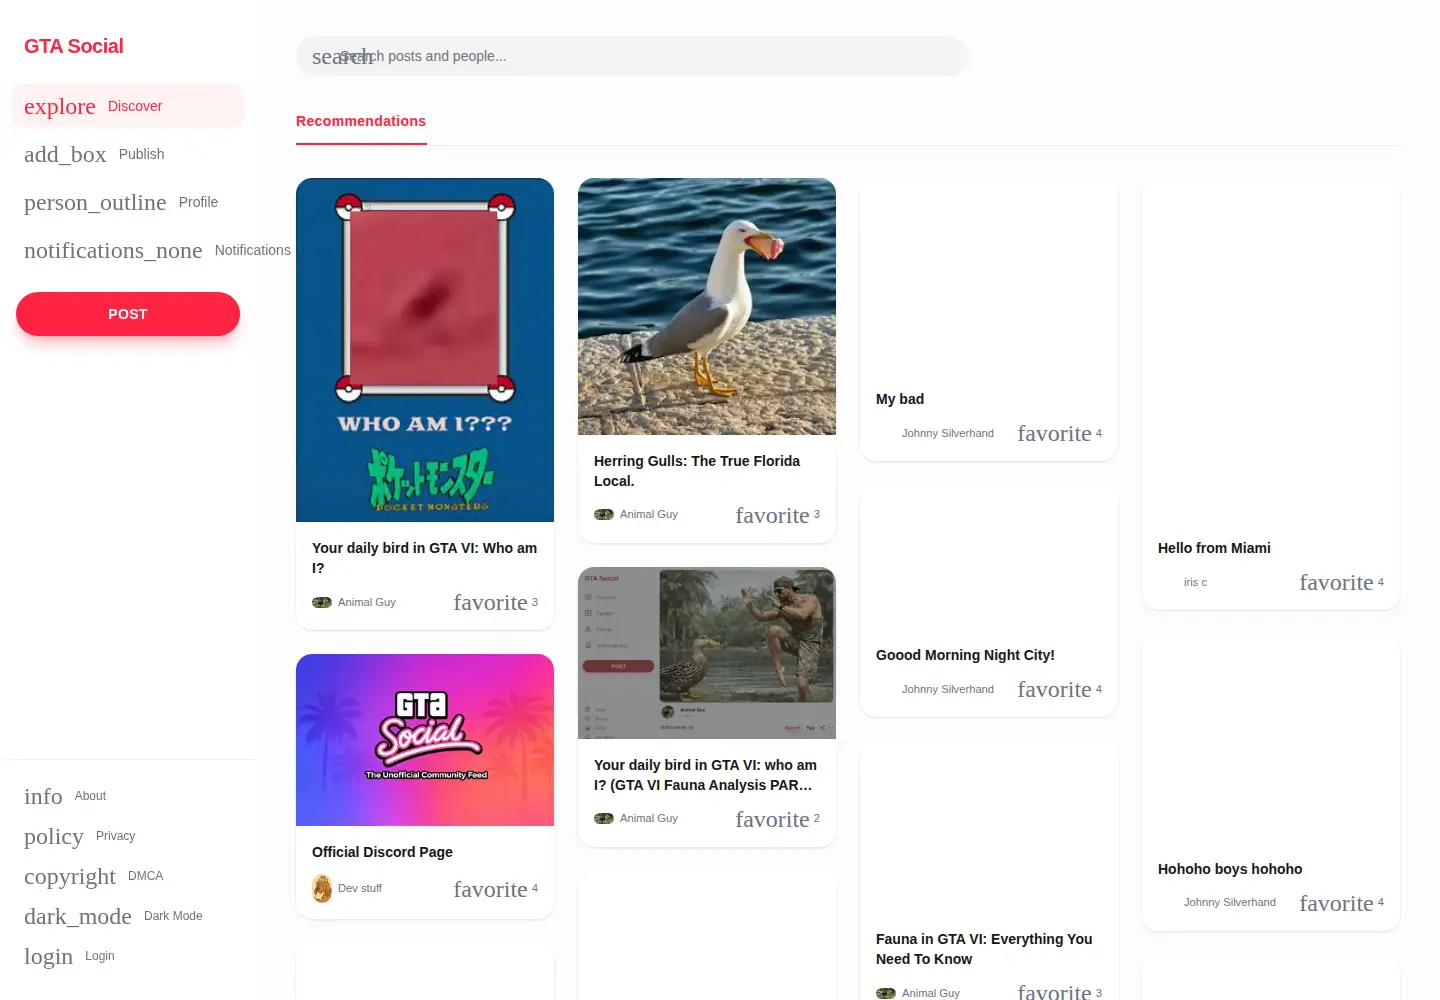1440x1000 pixels.
Task: Click the add_box icon beside Publish
Action: click(65, 154)
